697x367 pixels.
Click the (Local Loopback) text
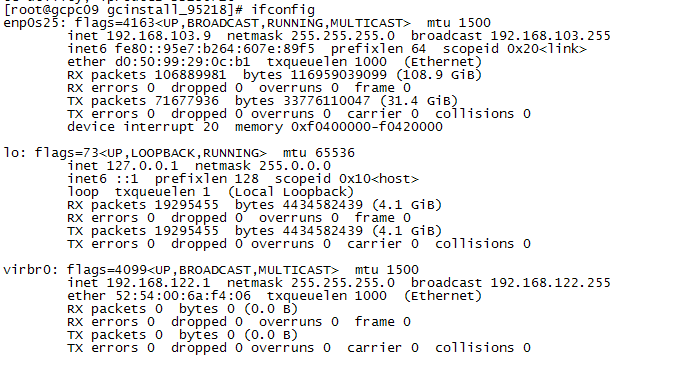tap(291, 192)
